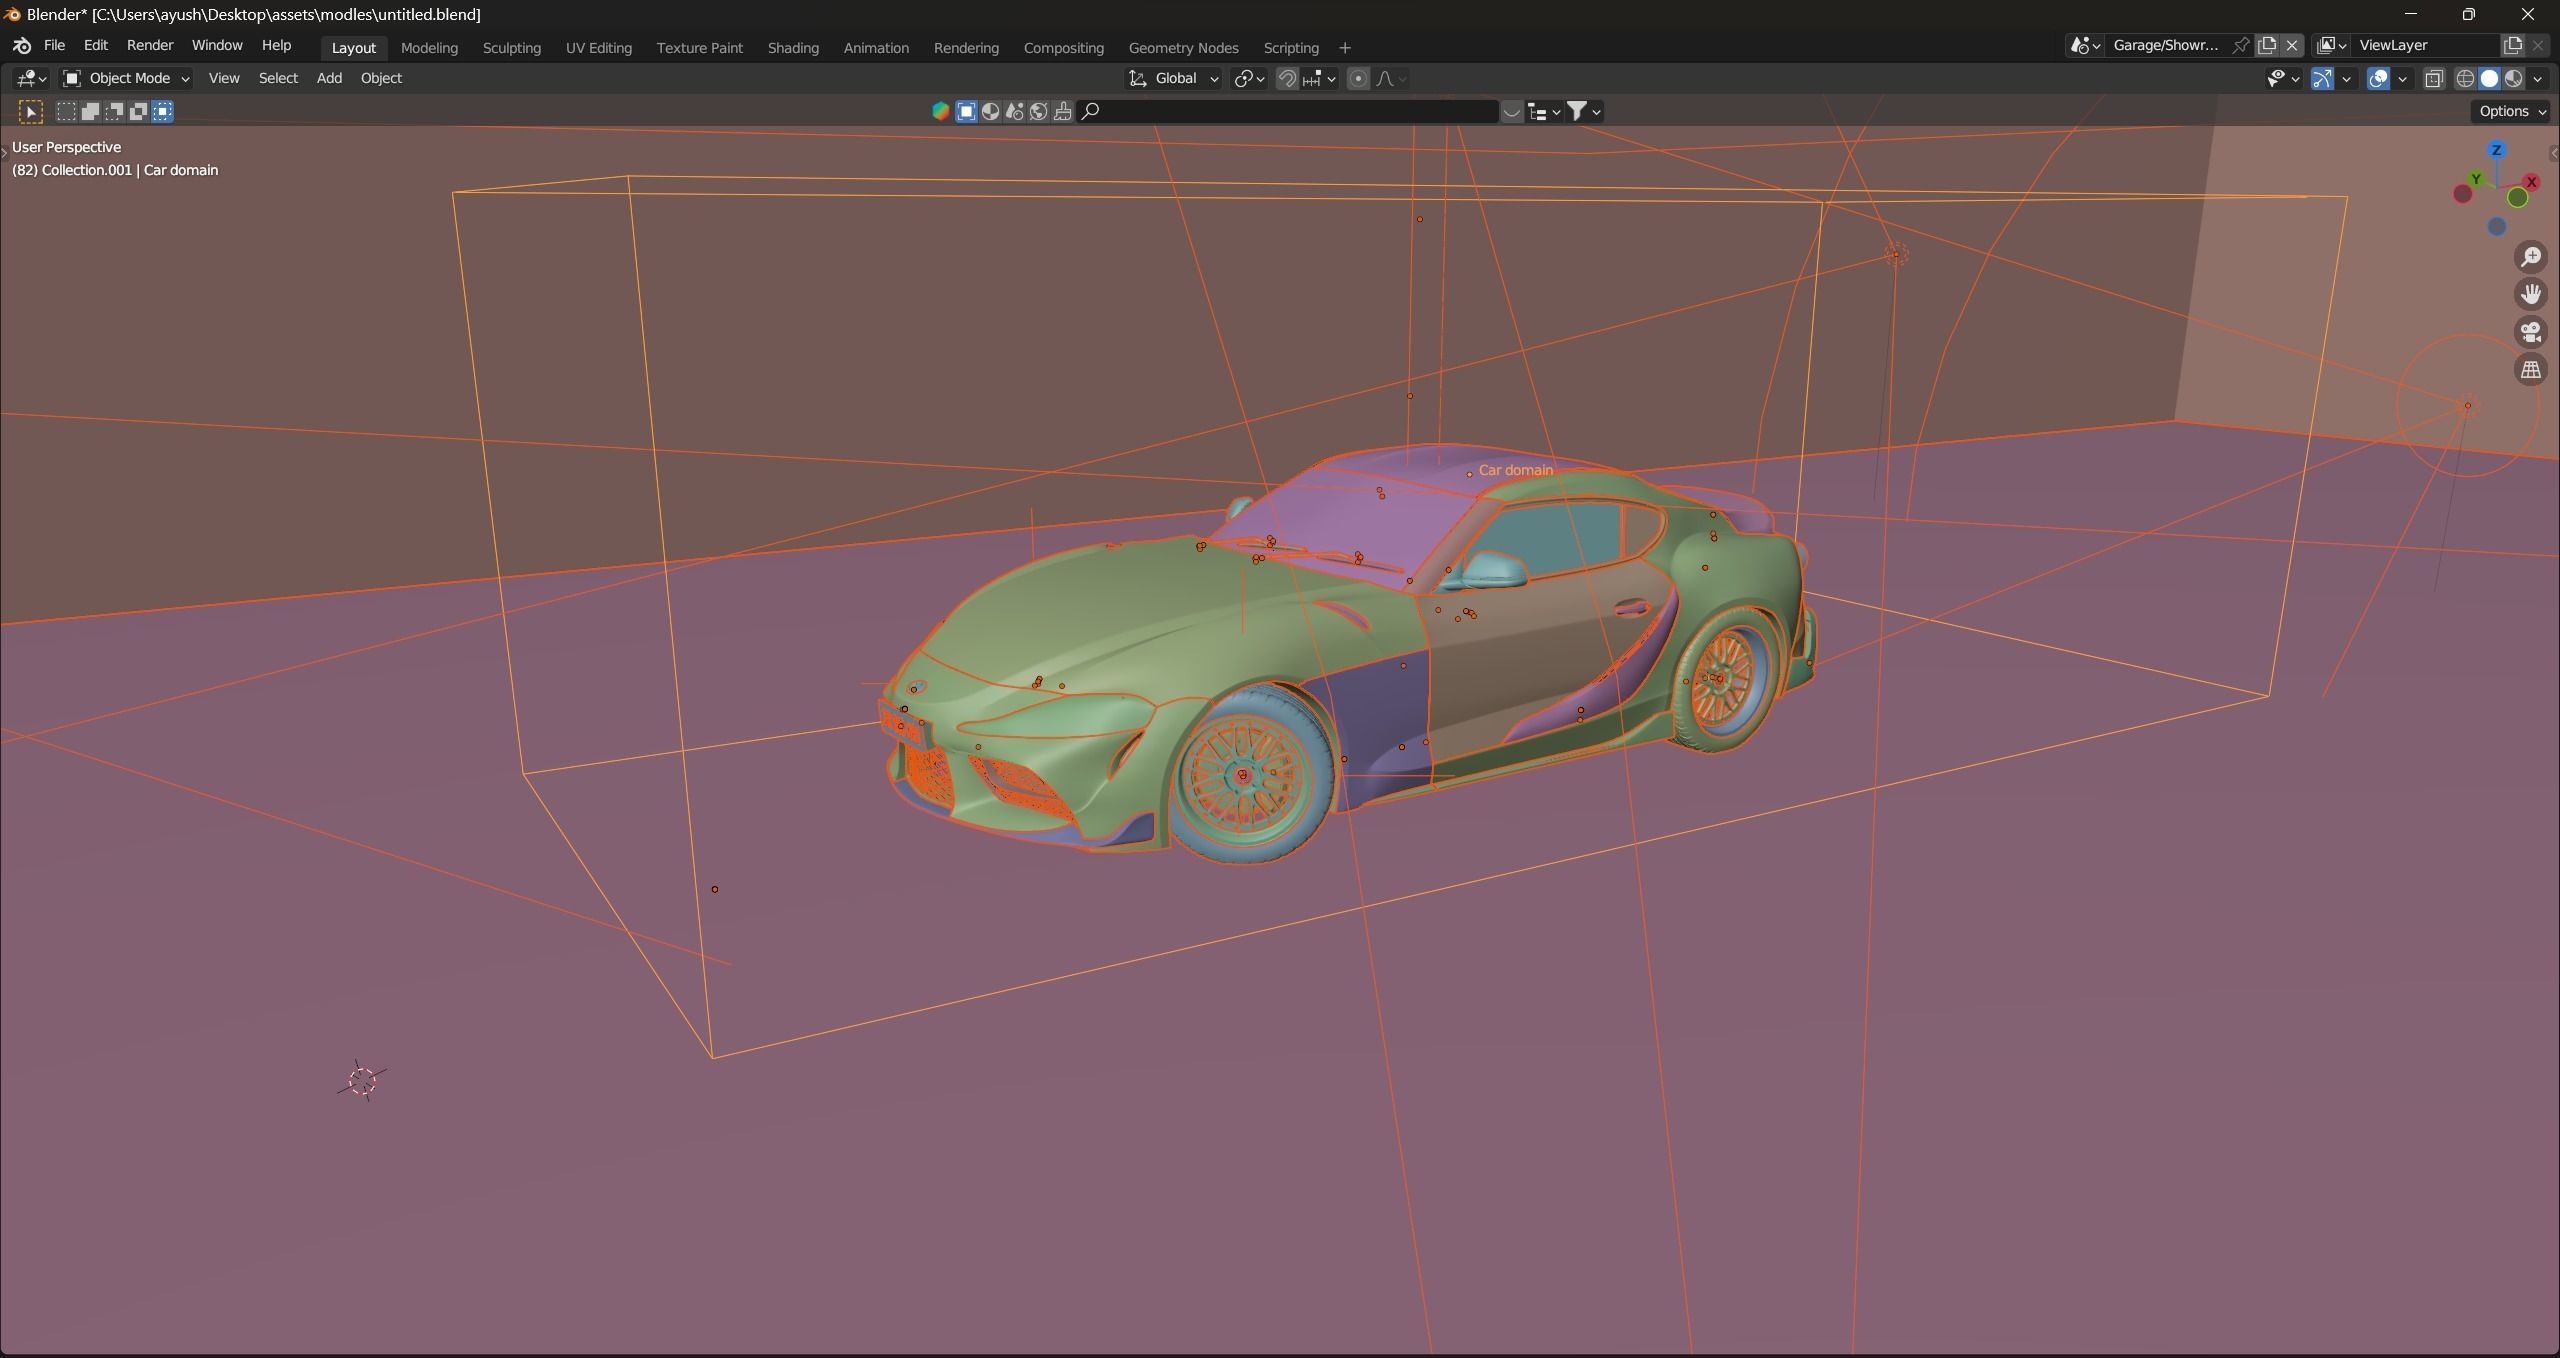
Task: Select the tweak select tool icon
Action: coord(30,112)
